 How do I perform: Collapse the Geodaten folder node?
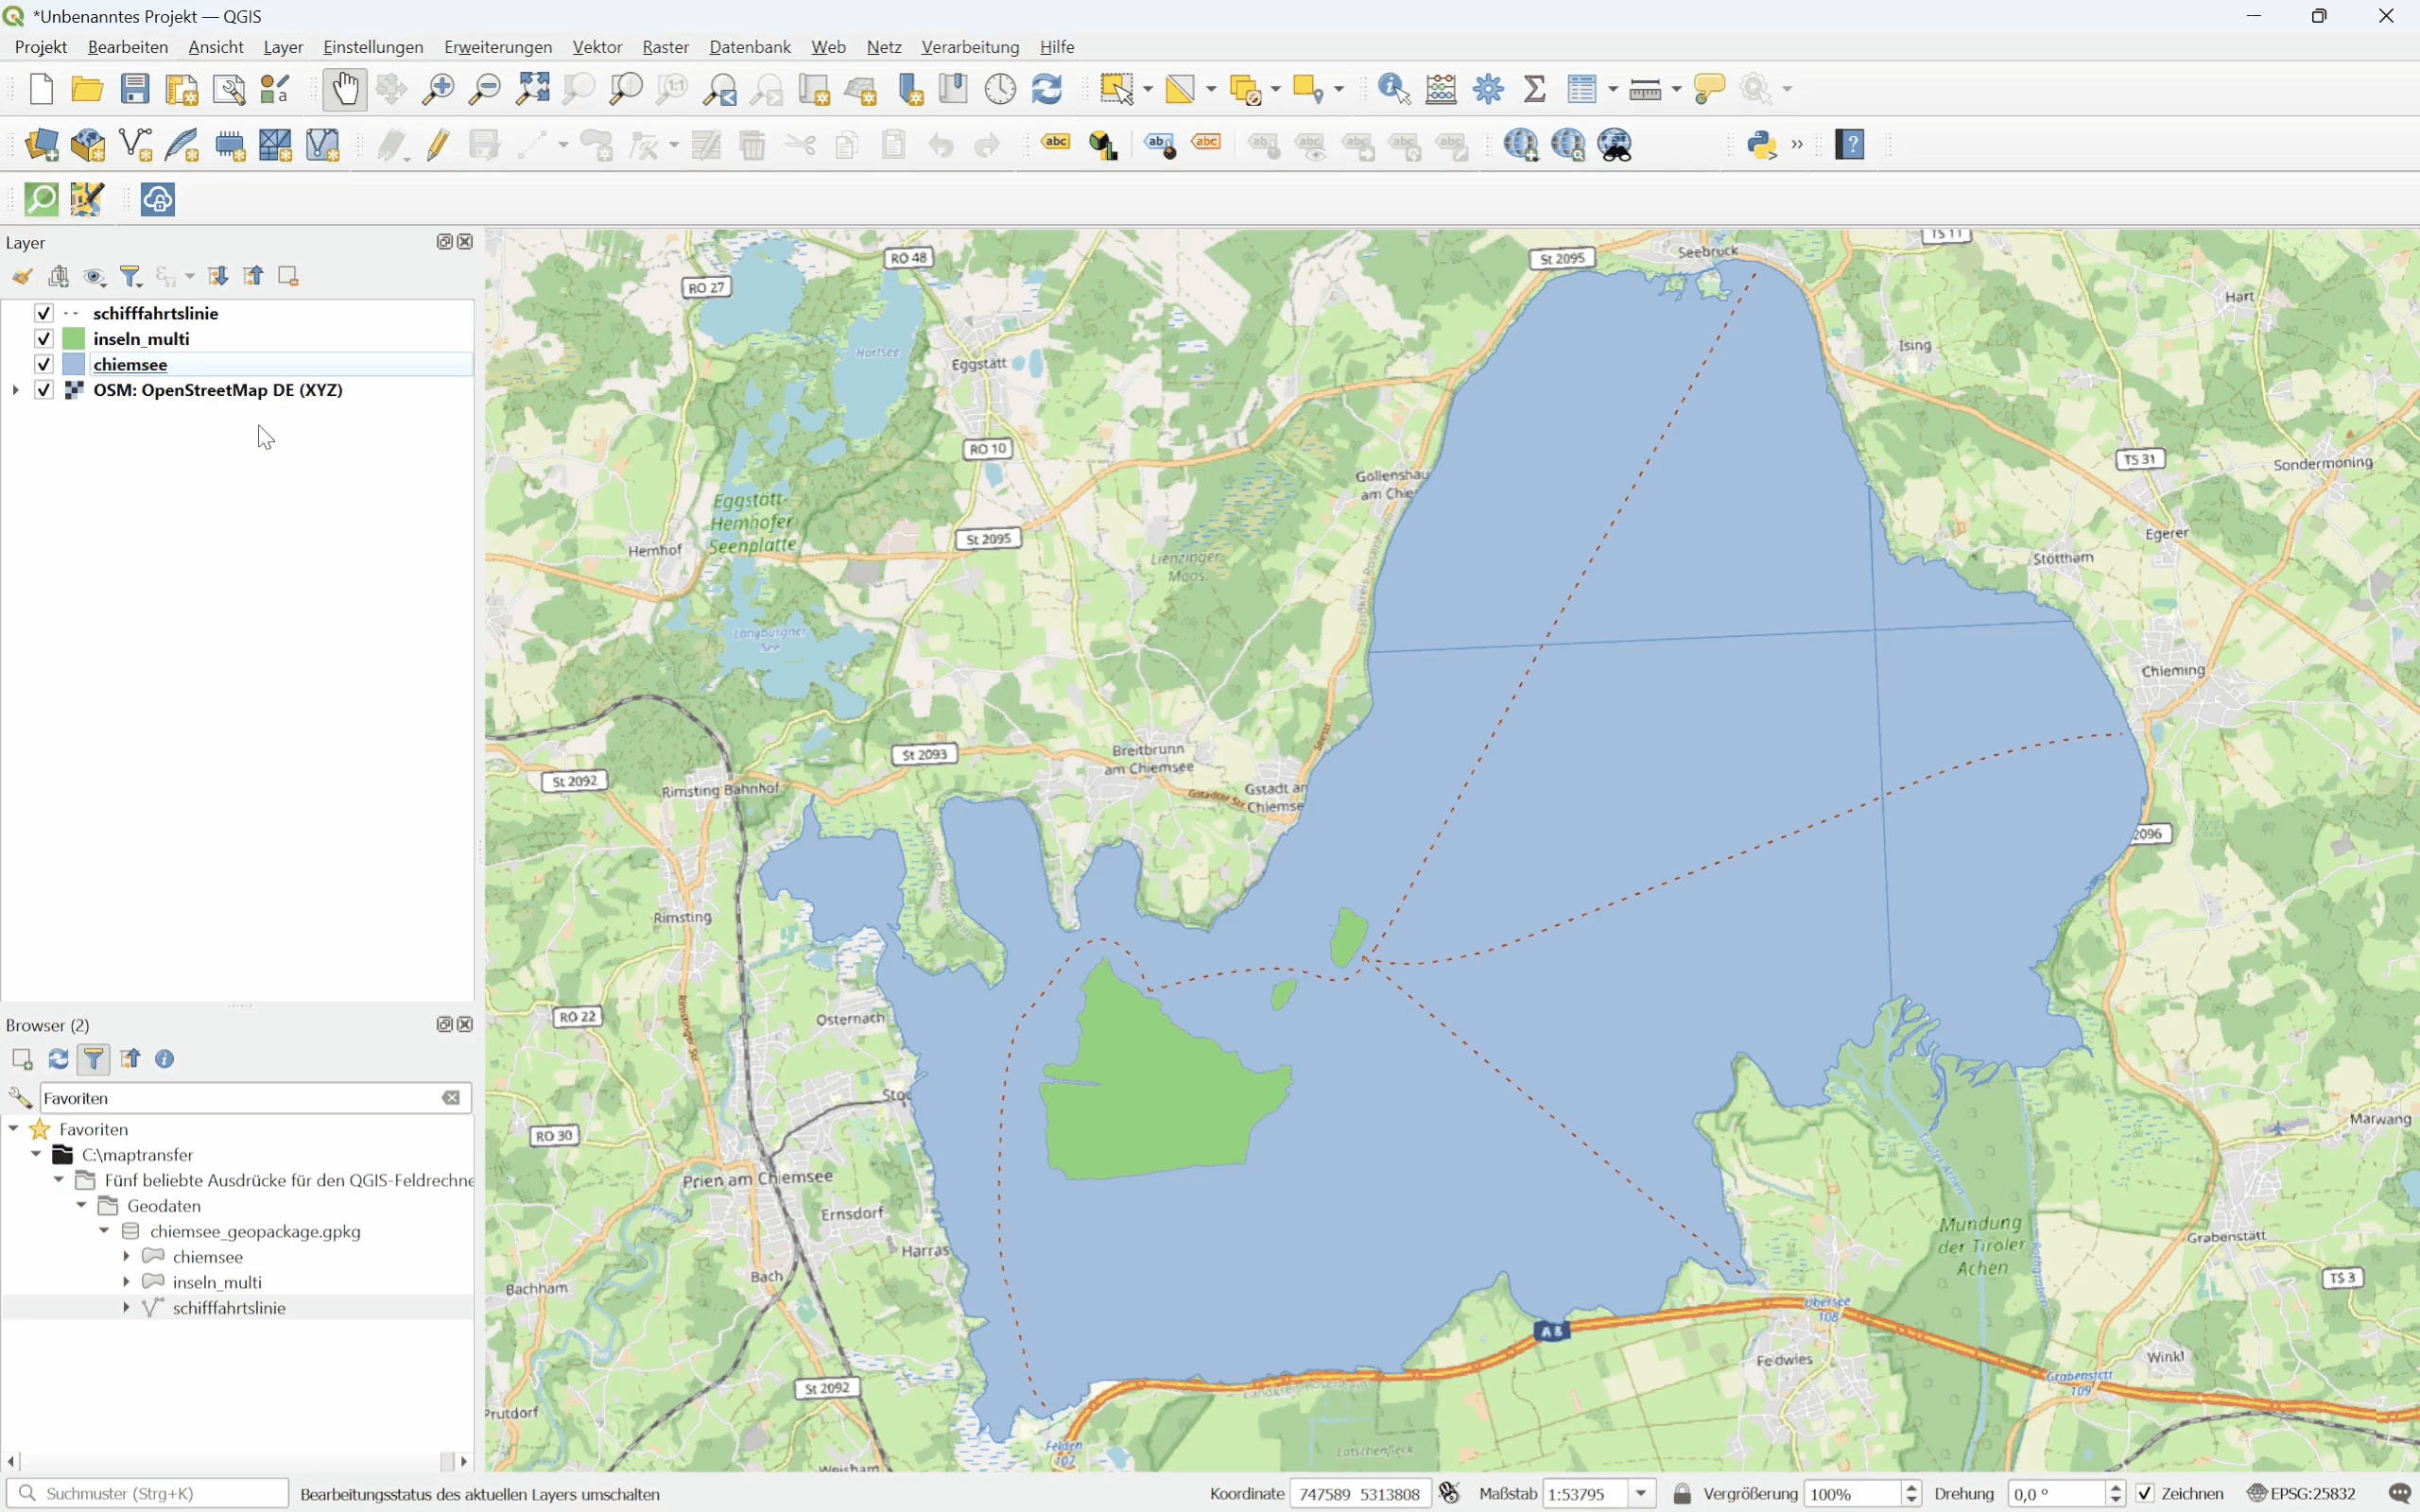(x=81, y=1205)
